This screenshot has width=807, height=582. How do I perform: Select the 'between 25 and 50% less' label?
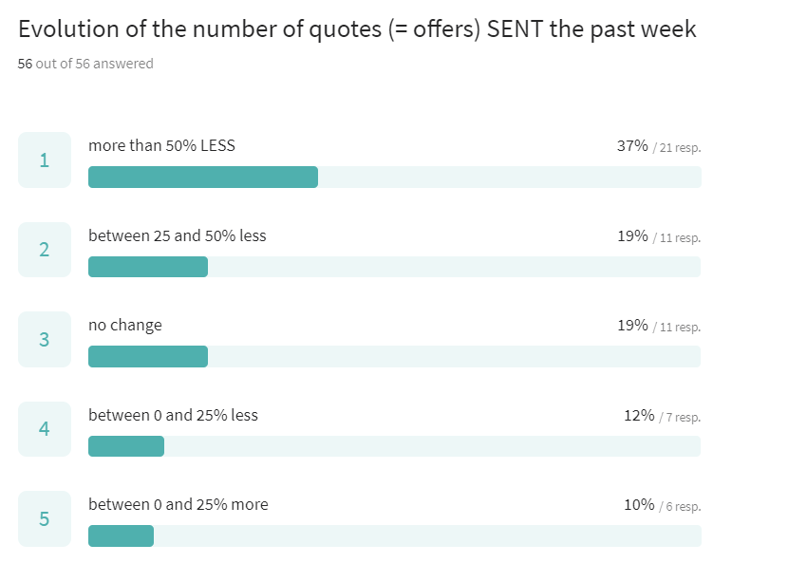coord(177,236)
